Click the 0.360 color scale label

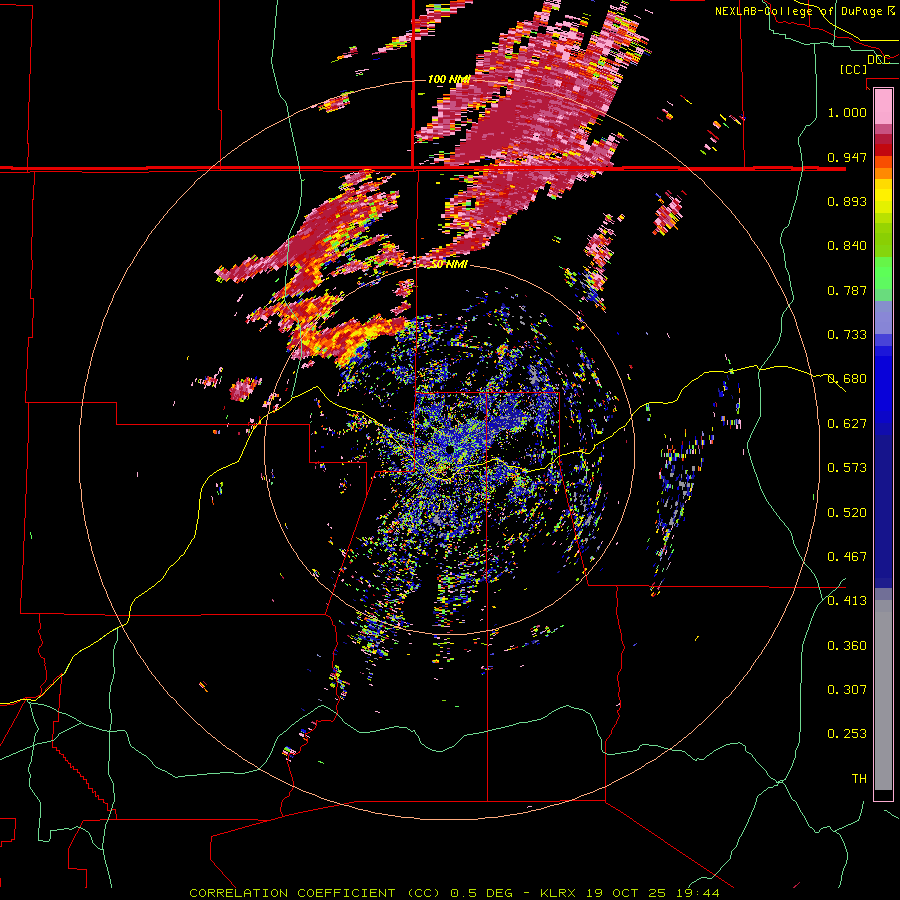[x=847, y=646]
